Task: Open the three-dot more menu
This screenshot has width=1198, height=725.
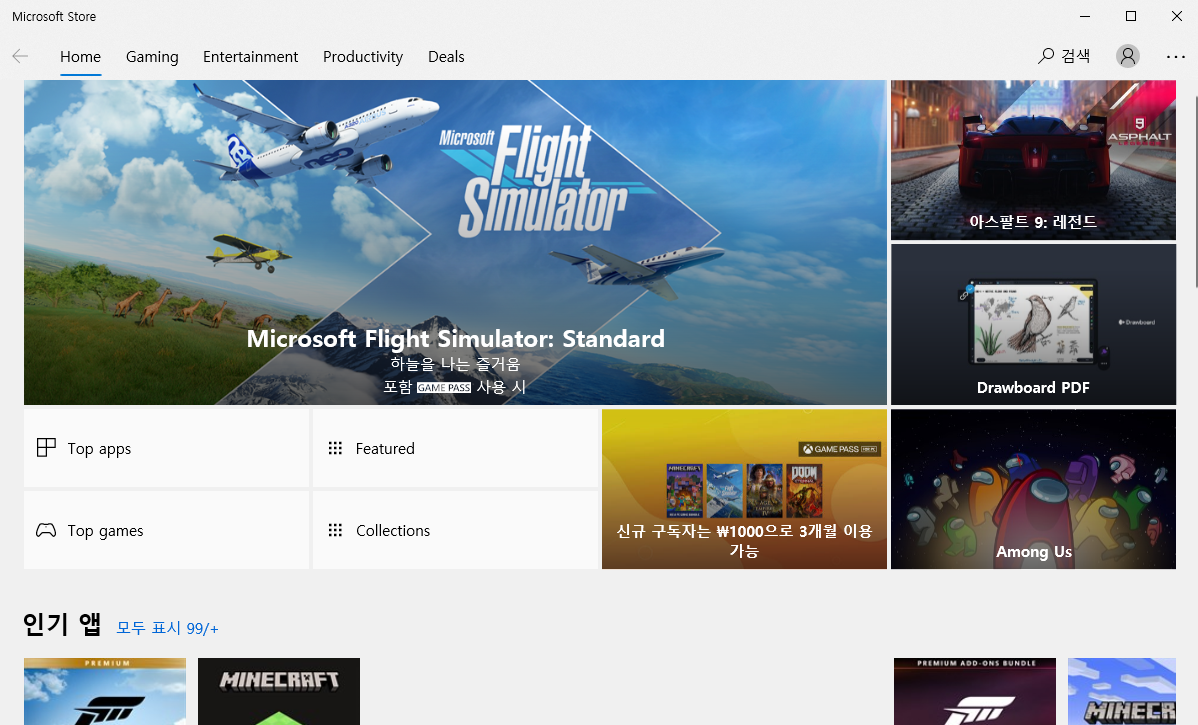Action: (x=1176, y=57)
